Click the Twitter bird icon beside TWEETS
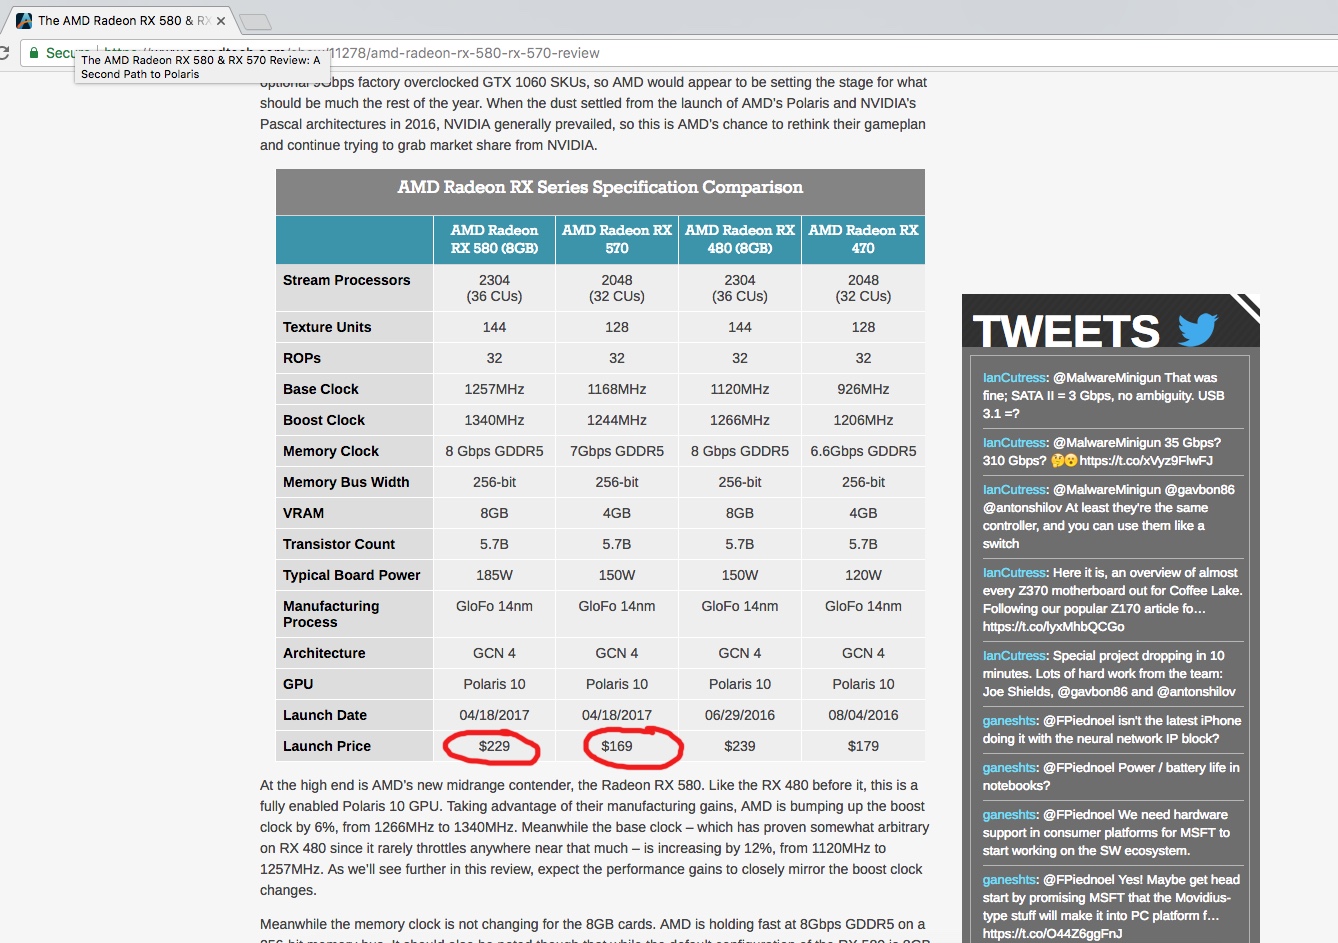This screenshot has width=1338, height=943. tap(1198, 329)
